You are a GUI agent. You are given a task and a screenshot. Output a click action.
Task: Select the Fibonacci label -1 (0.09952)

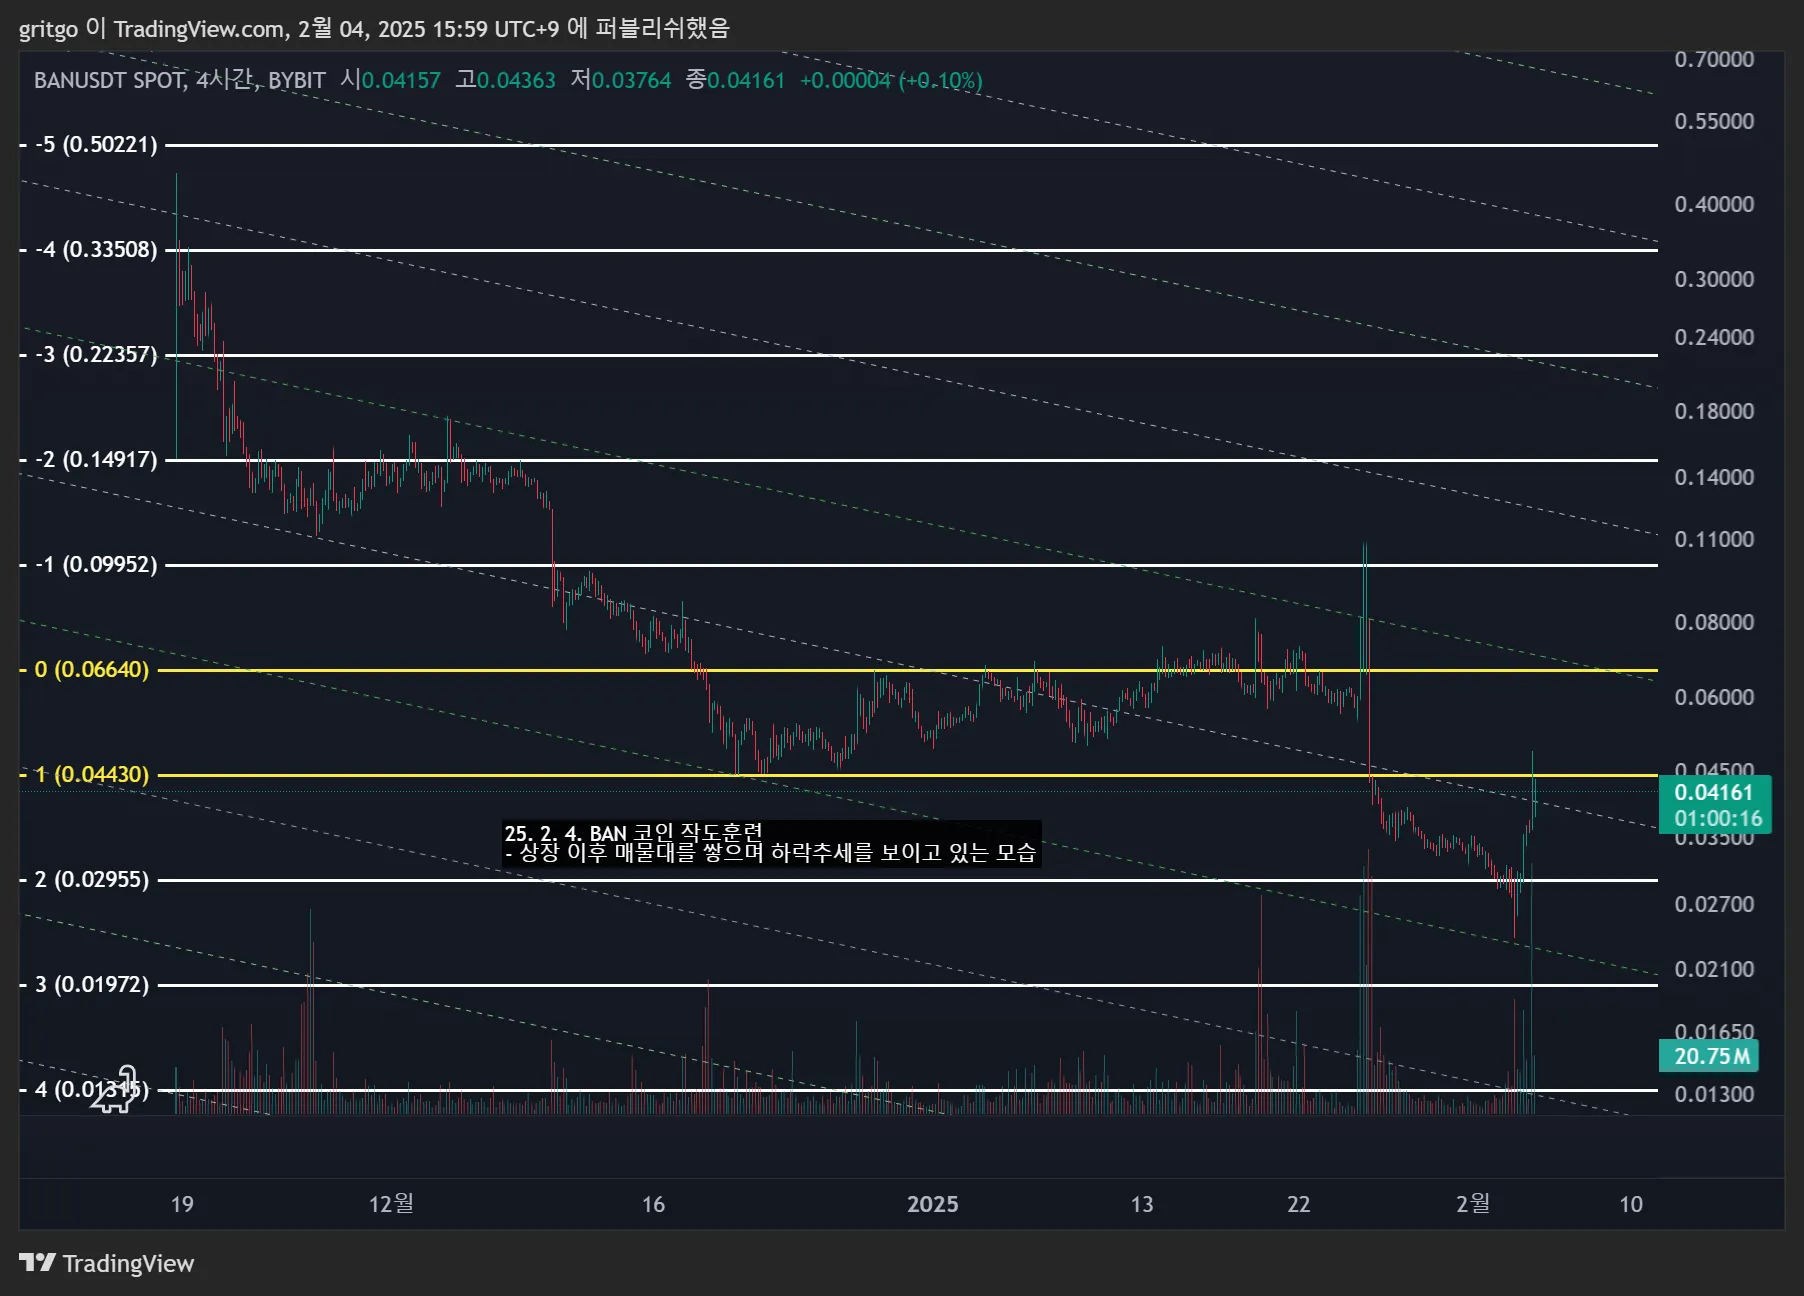(96, 564)
